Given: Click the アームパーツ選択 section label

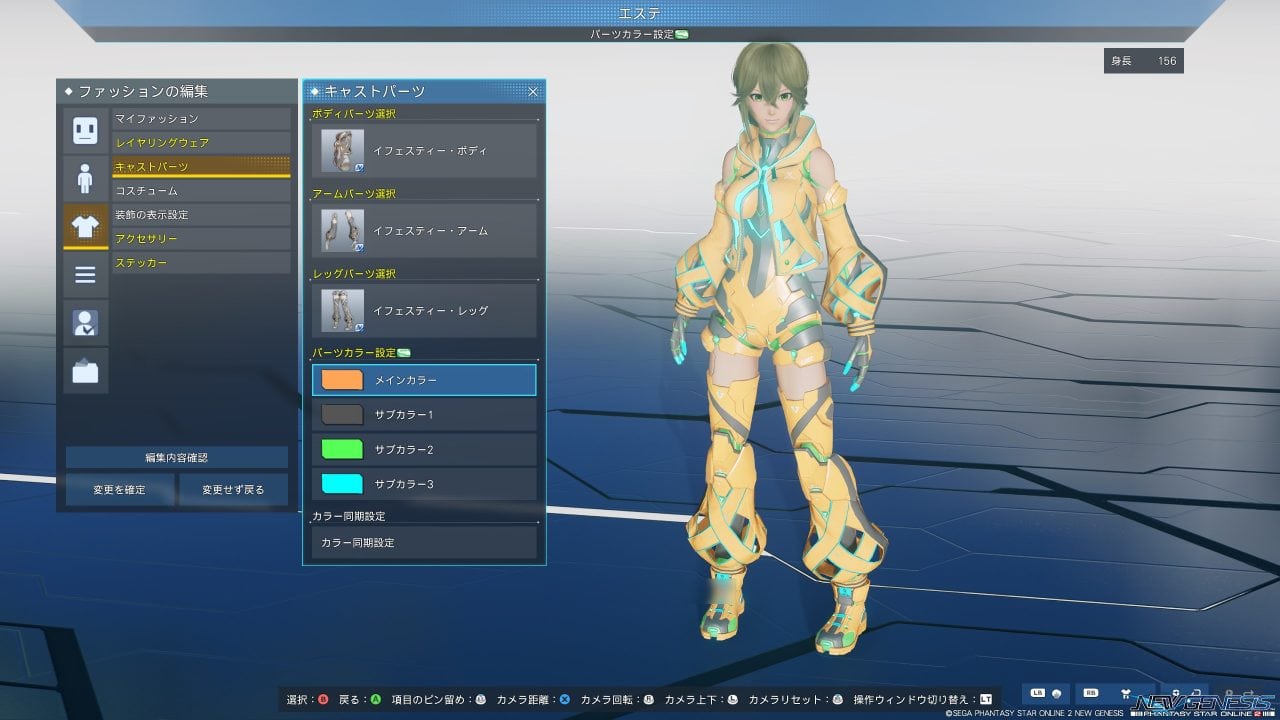Looking at the screenshot, I should [x=354, y=194].
